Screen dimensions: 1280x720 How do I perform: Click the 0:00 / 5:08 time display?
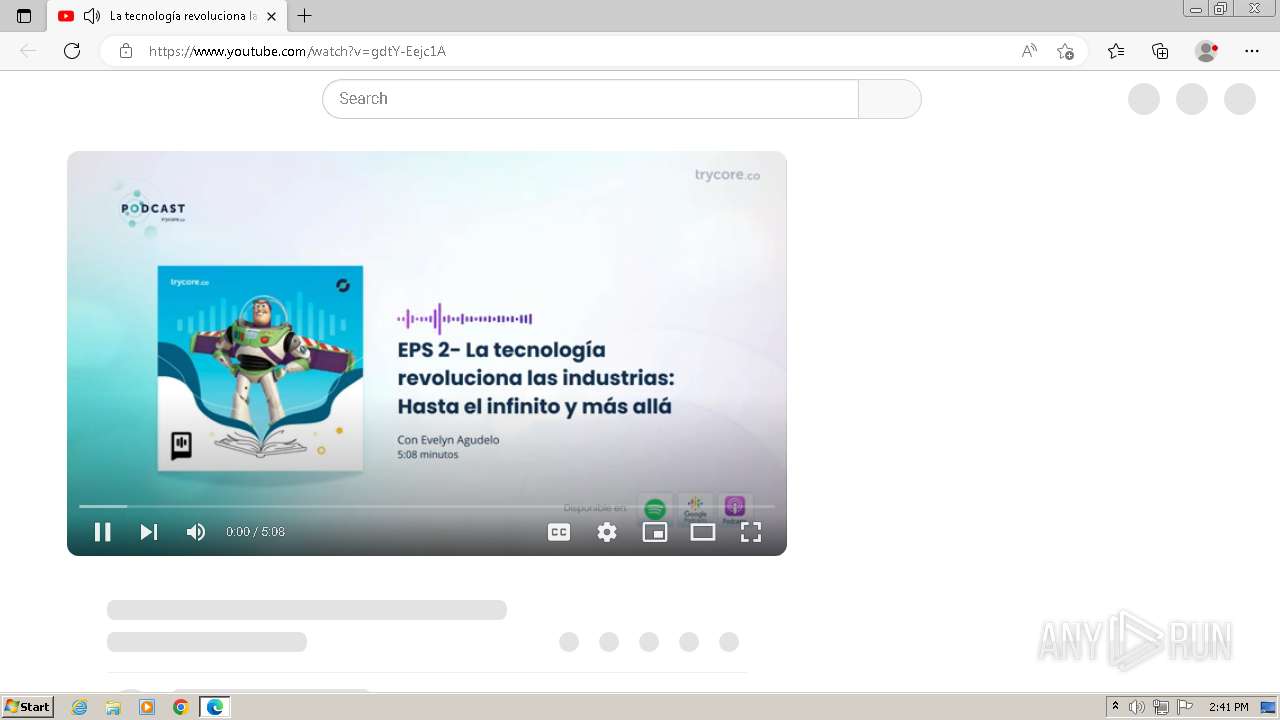[x=256, y=532]
